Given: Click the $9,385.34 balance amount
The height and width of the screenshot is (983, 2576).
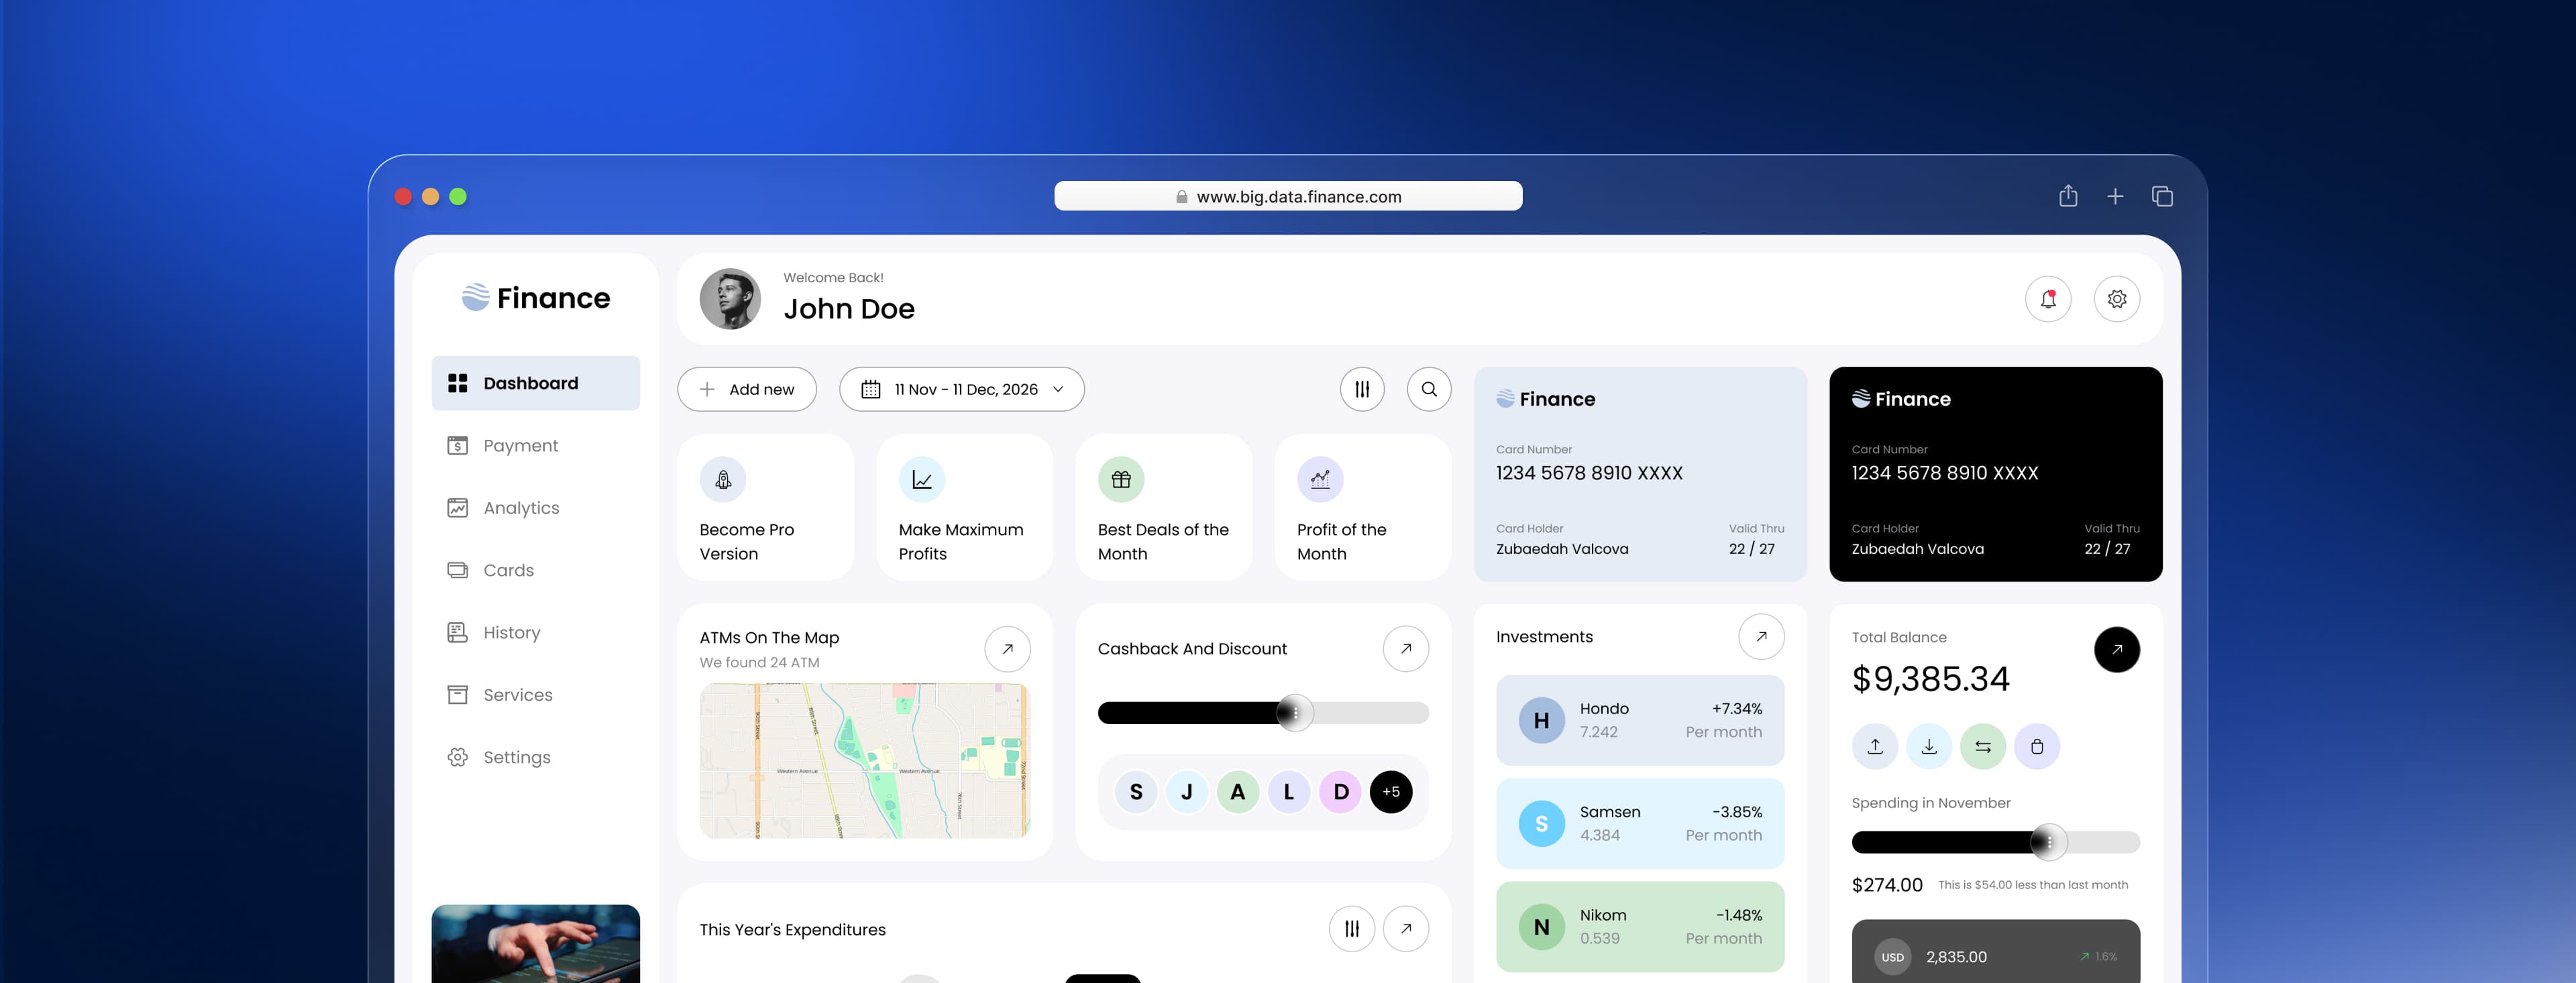Looking at the screenshot, I should [1930, 679].
